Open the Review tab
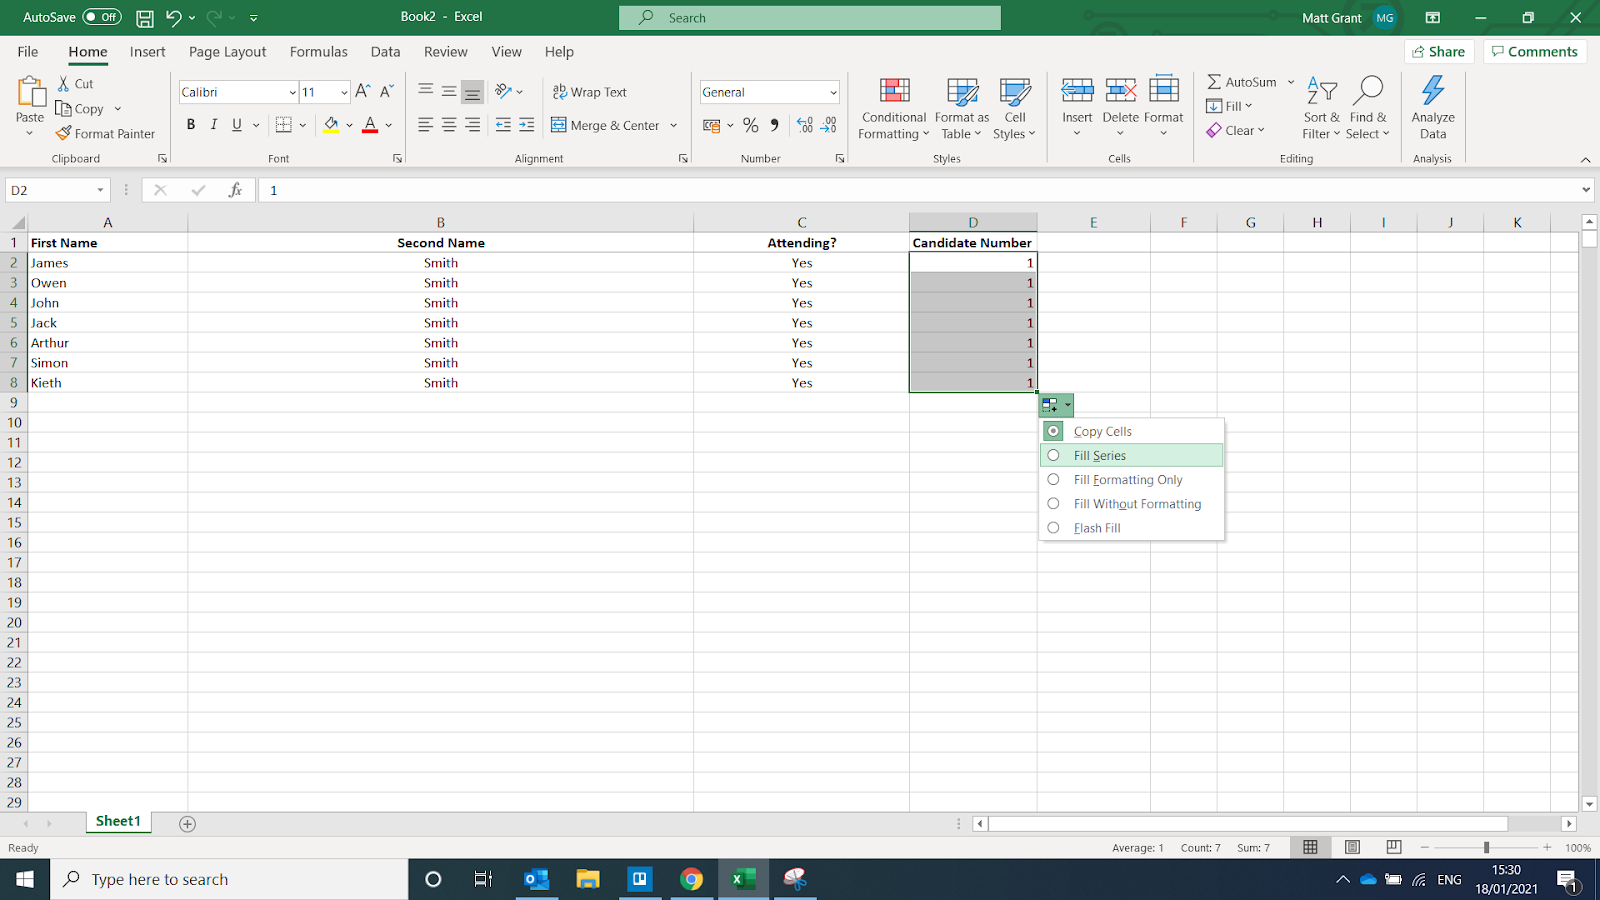Screen dimensions: 1600x900 coord(445,52)
